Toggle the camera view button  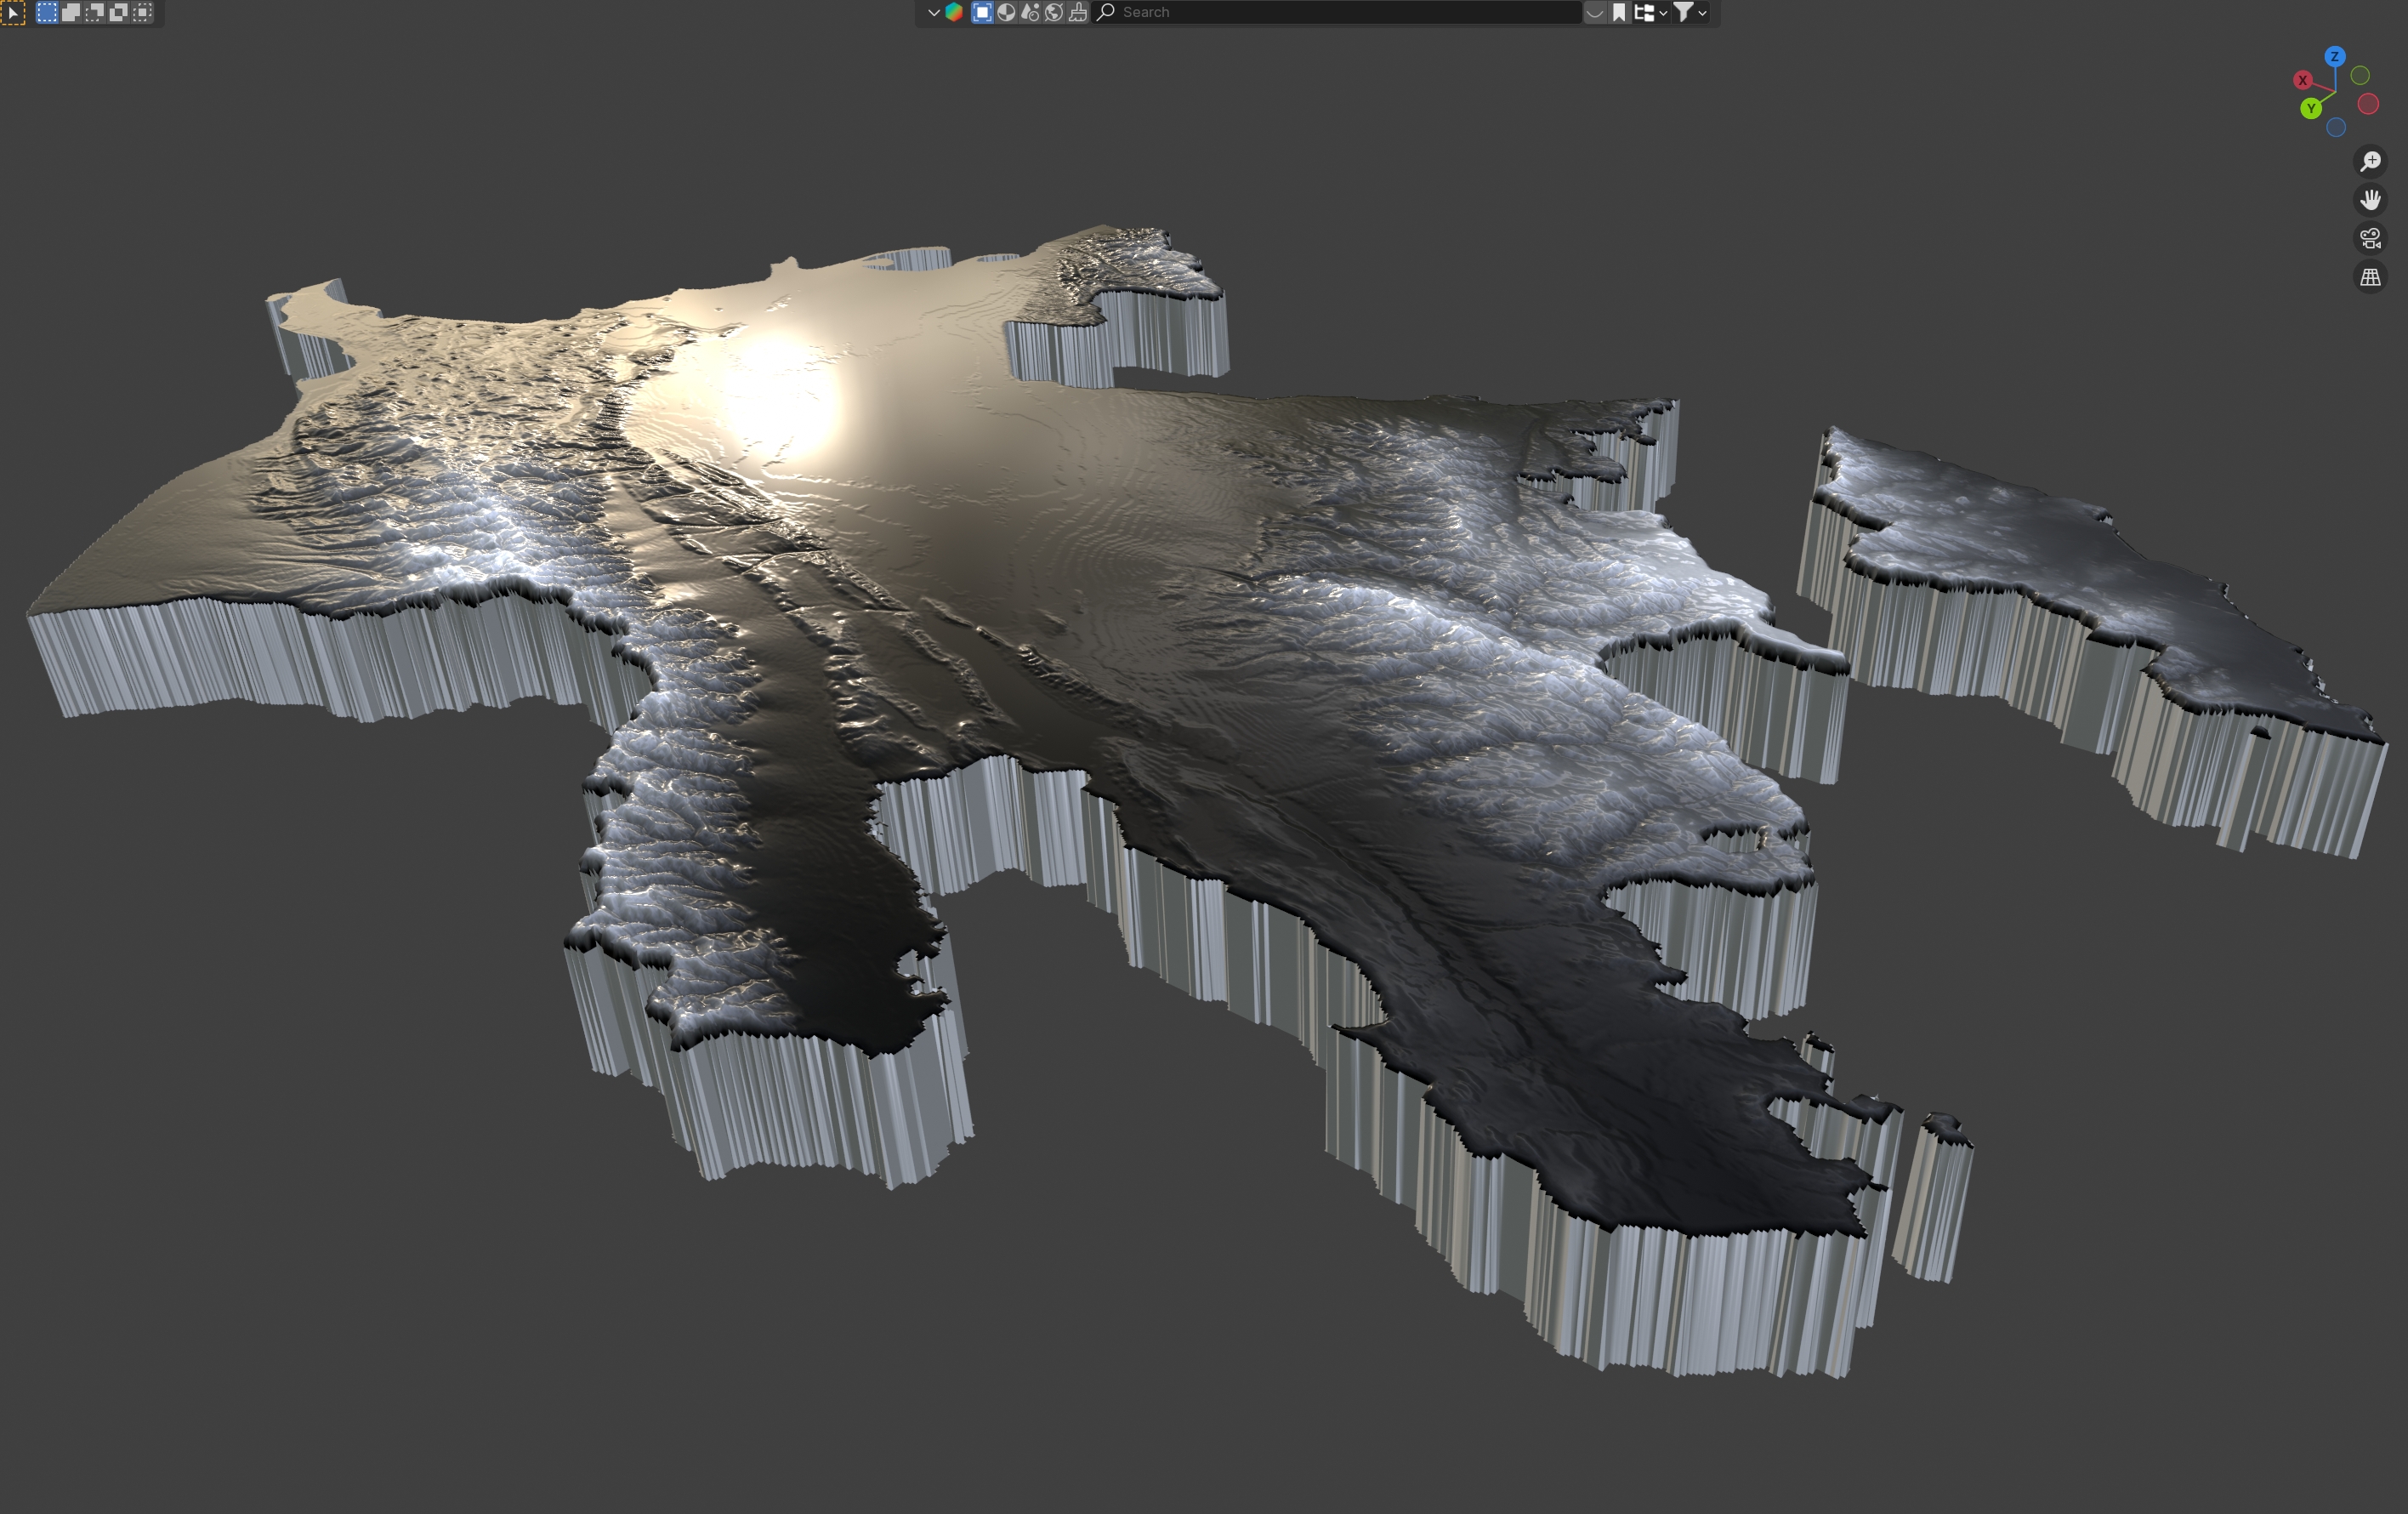(x=2370, y=238)
